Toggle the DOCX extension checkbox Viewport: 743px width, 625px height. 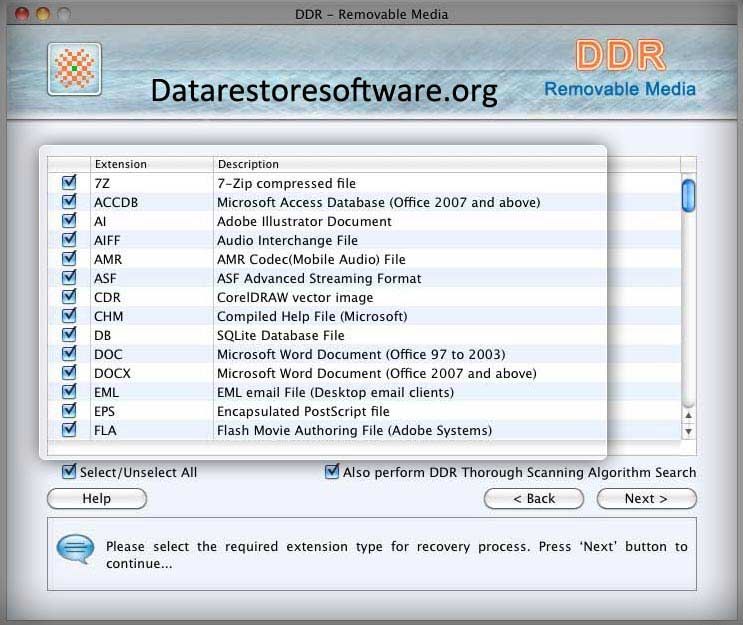click(69, 373)
